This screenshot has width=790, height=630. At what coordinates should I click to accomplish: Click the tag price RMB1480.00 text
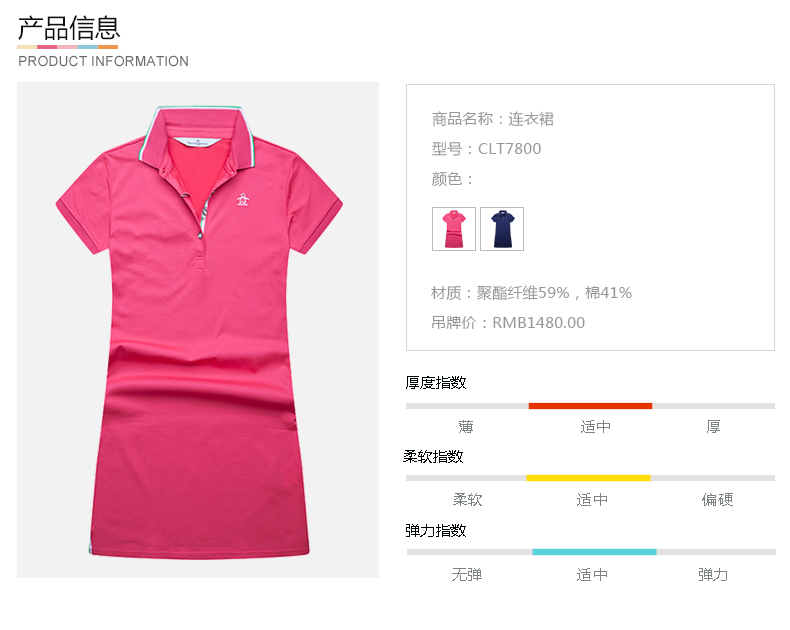539,323
